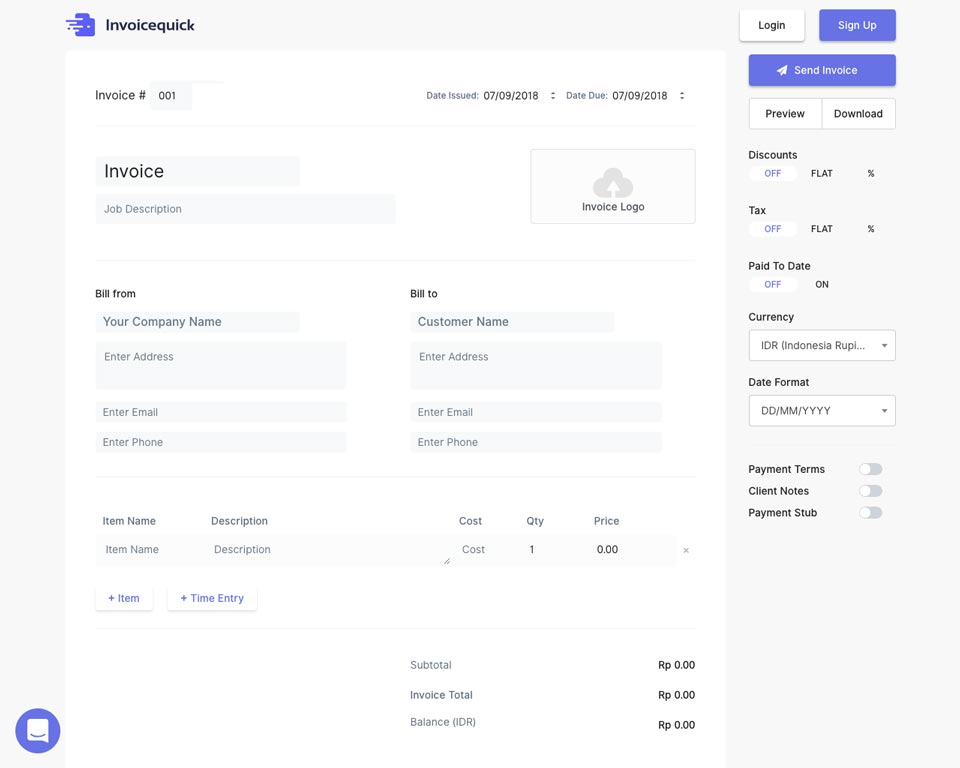
Task: Click the Job Description field
Action: (x=245, y=209)
